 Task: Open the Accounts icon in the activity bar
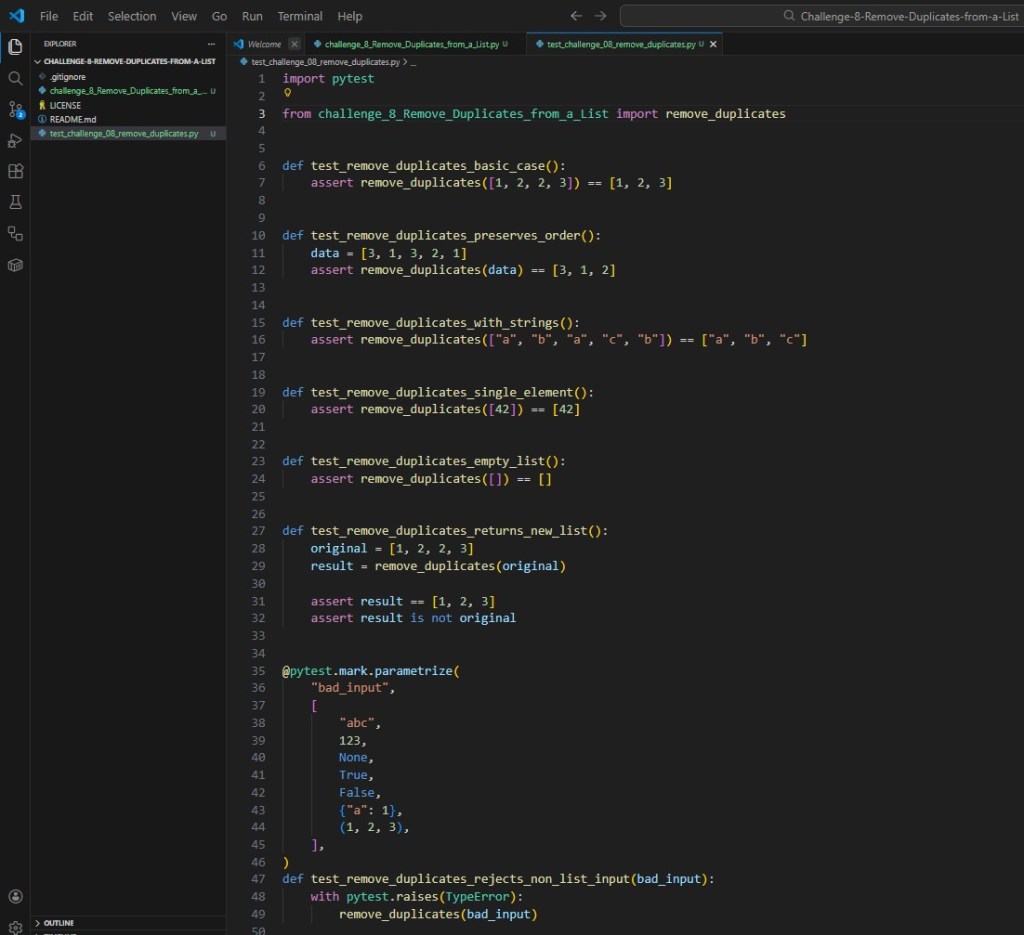tap(15, 896)
